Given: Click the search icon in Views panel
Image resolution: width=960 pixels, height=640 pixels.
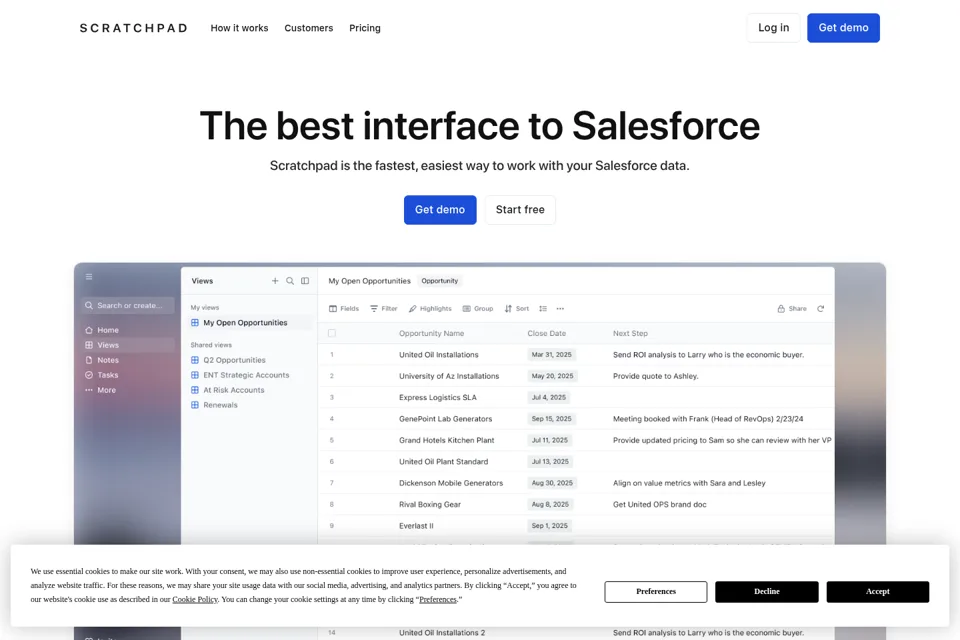Looking at the screenshot, I should (x=290, y=281).
